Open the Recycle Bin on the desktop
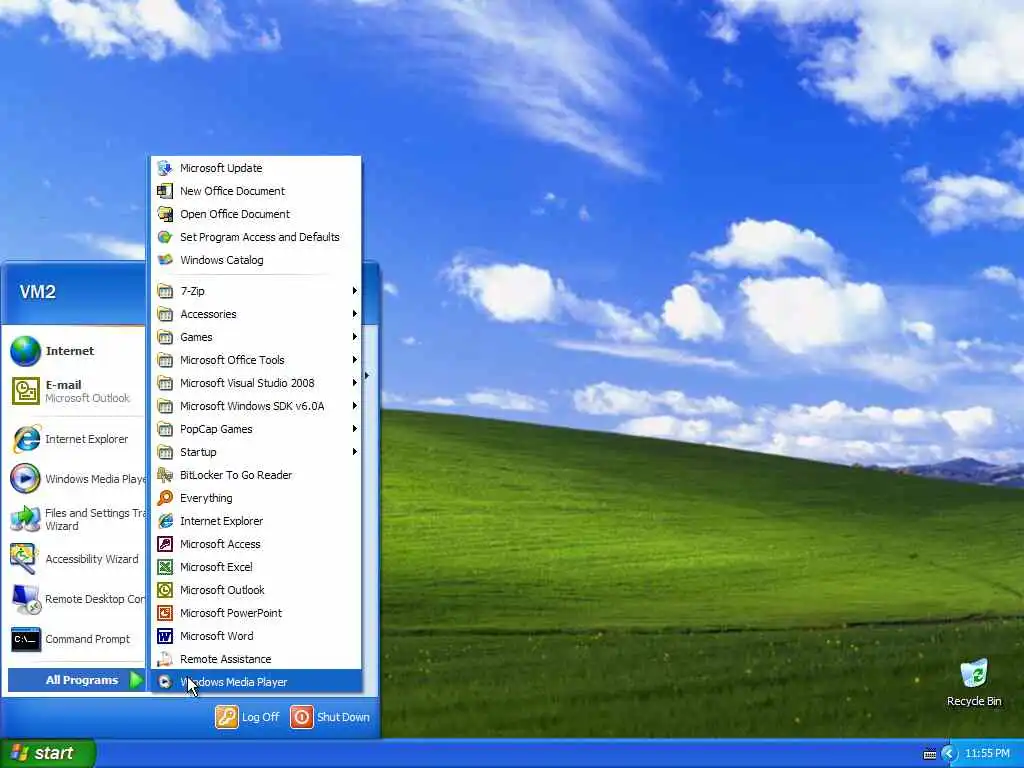1024x768 pixels. click(974, 682)
